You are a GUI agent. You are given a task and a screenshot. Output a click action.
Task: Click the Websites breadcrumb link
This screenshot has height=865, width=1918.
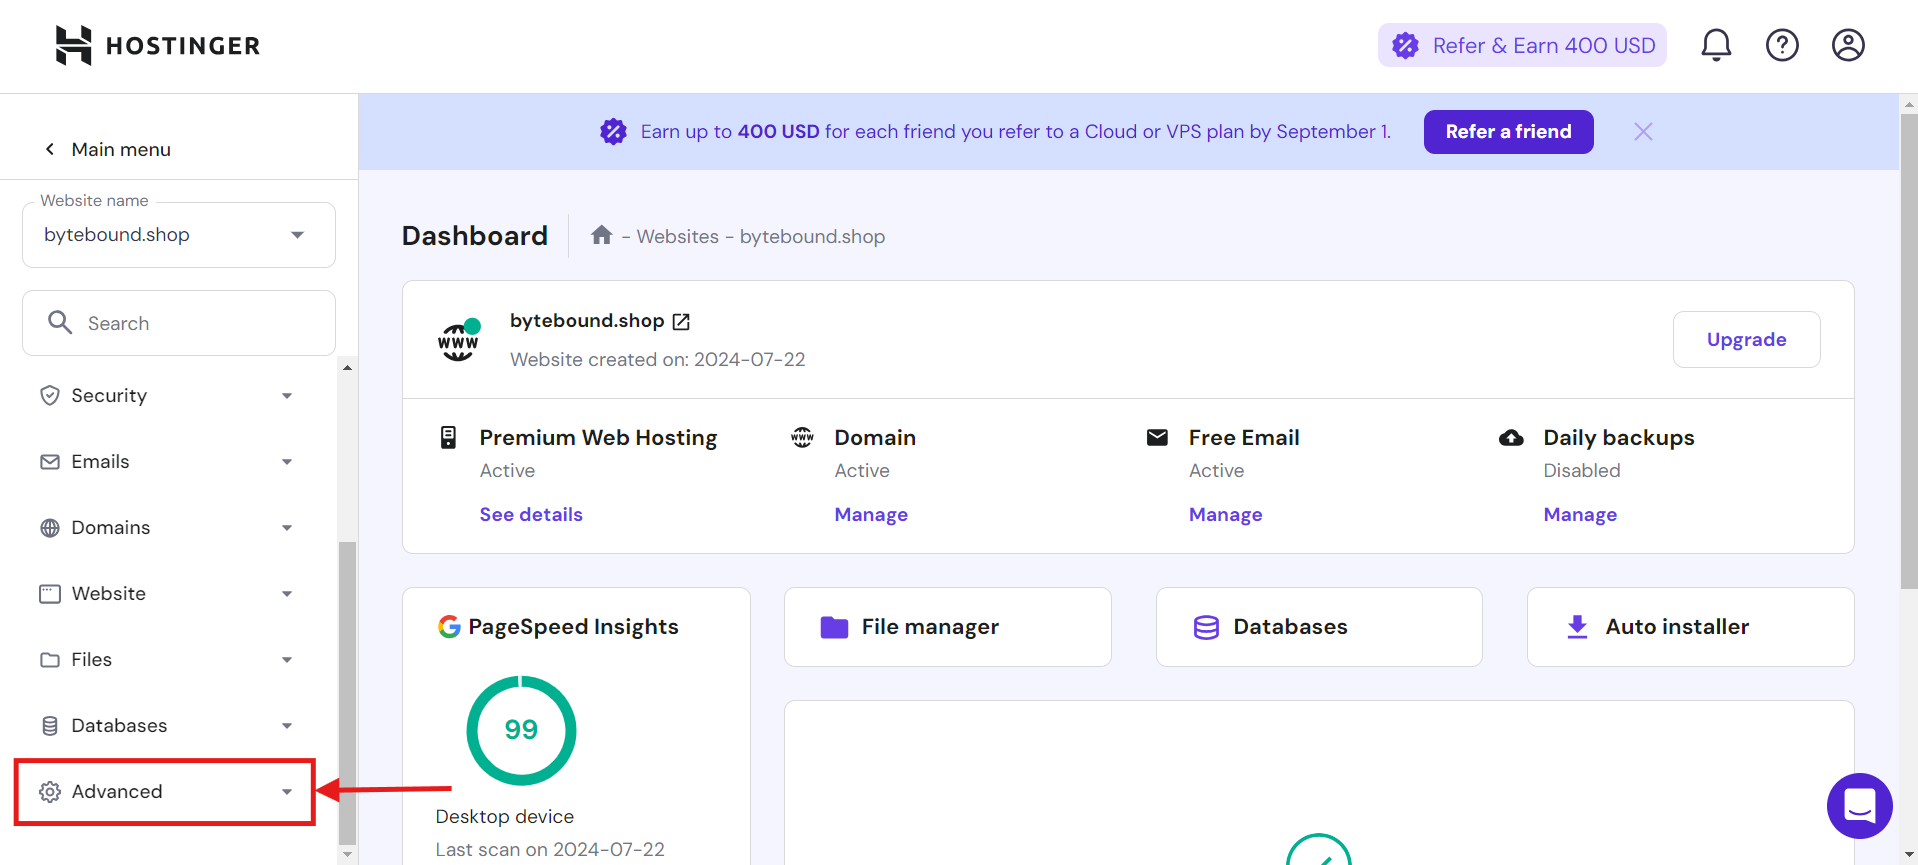tap(678, 236)
